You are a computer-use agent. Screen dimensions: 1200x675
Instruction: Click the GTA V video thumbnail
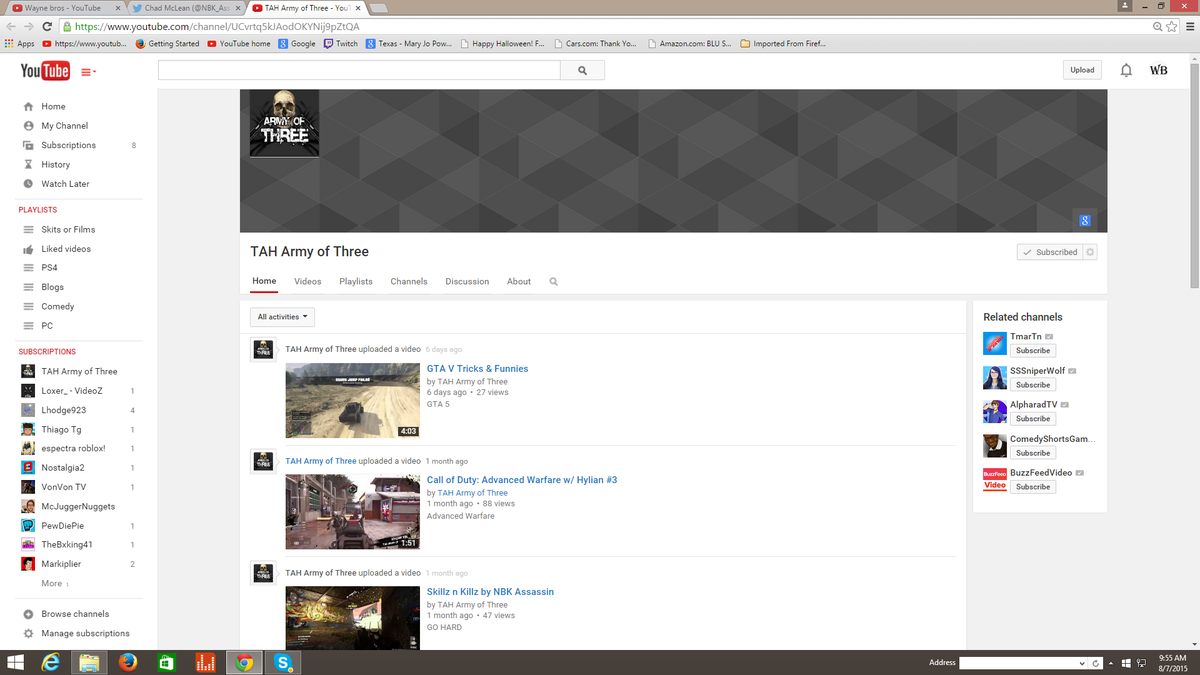[x=353, y=400]
